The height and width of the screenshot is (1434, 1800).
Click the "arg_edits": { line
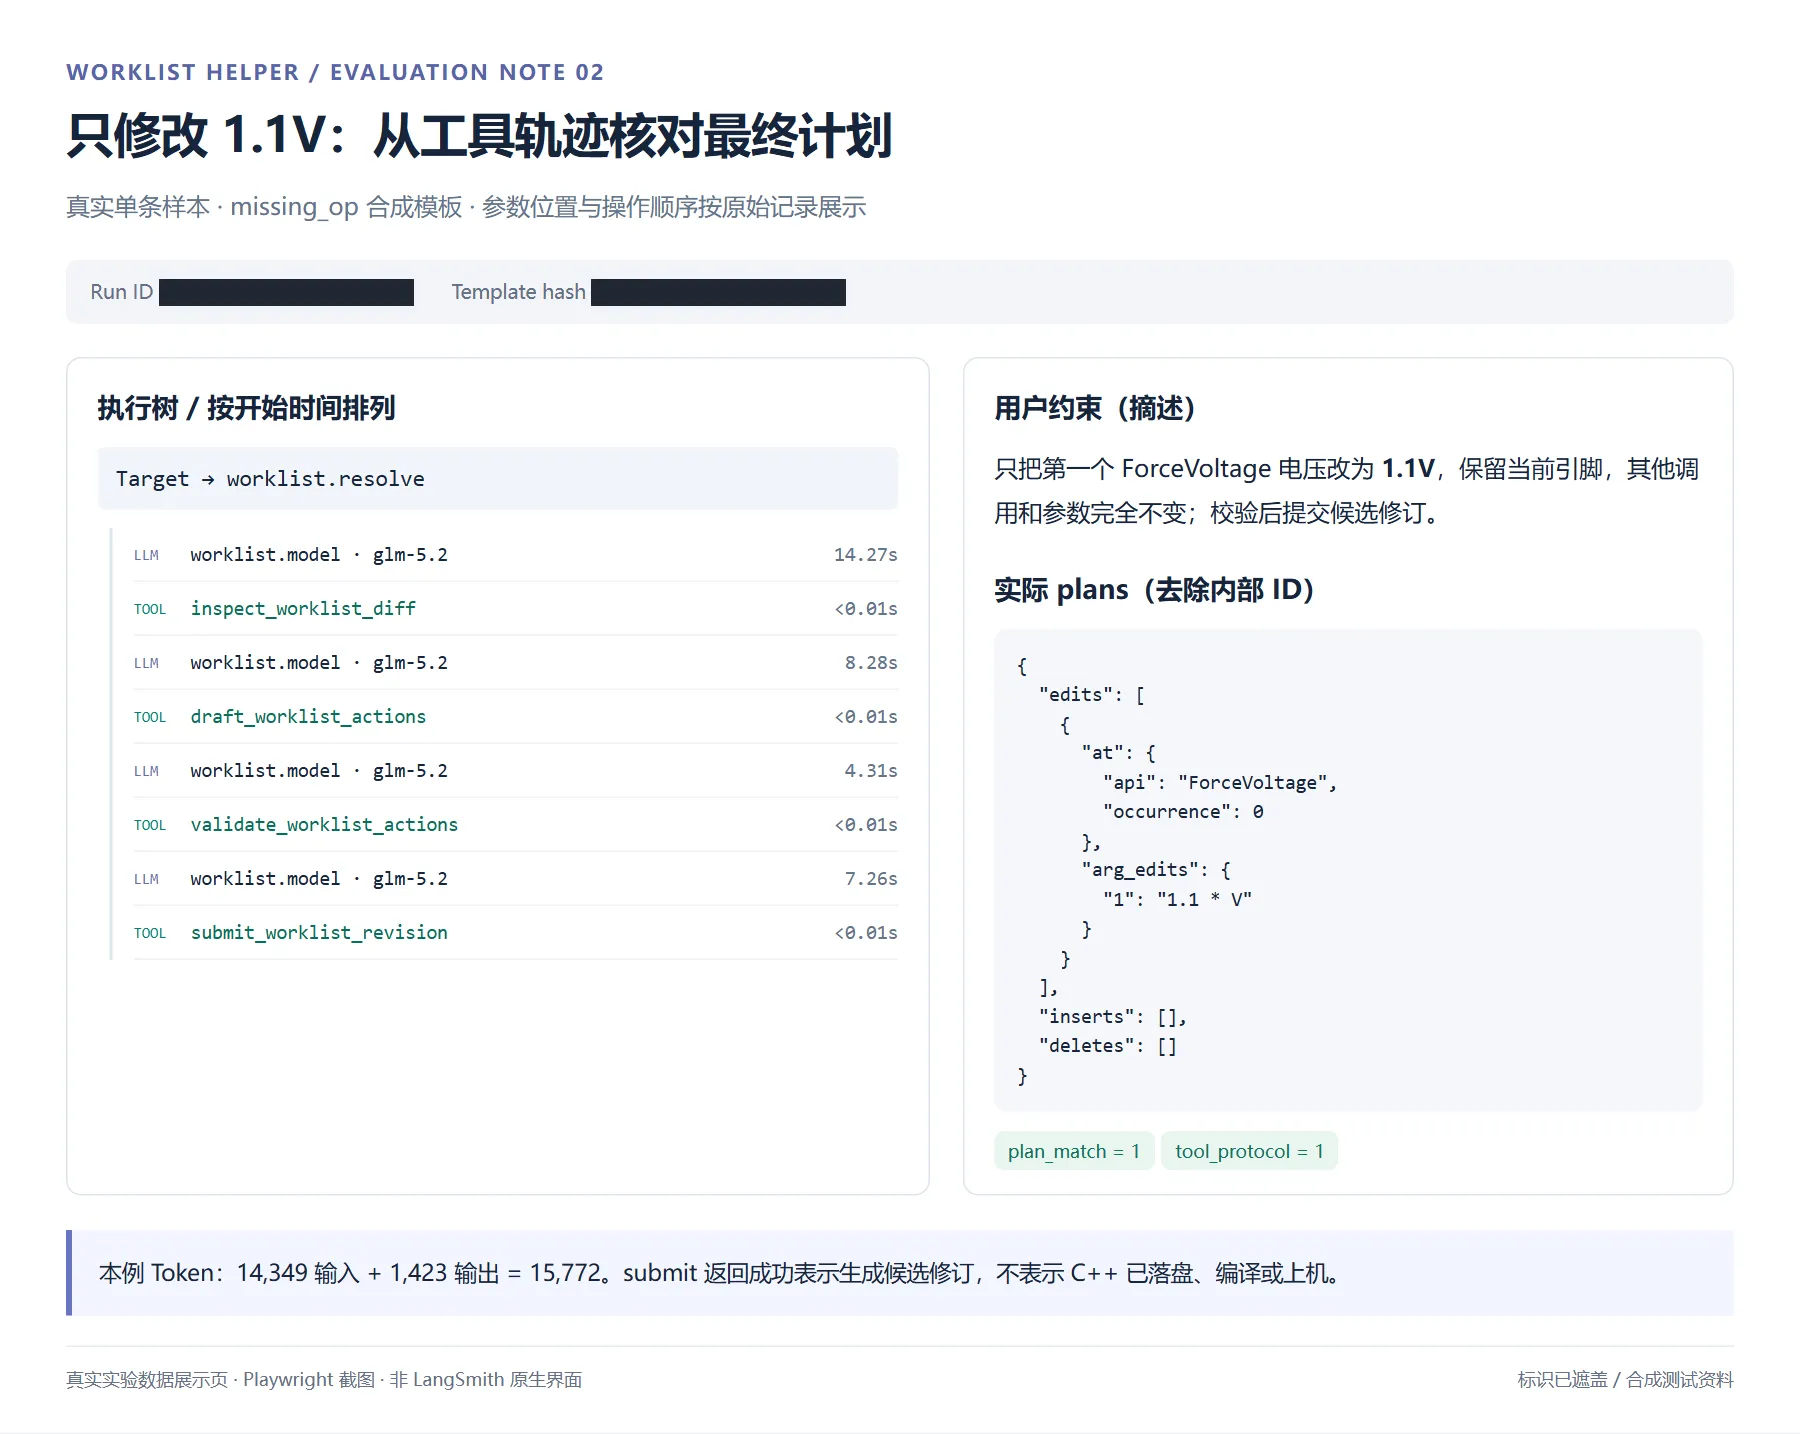tap(1156, 869)
